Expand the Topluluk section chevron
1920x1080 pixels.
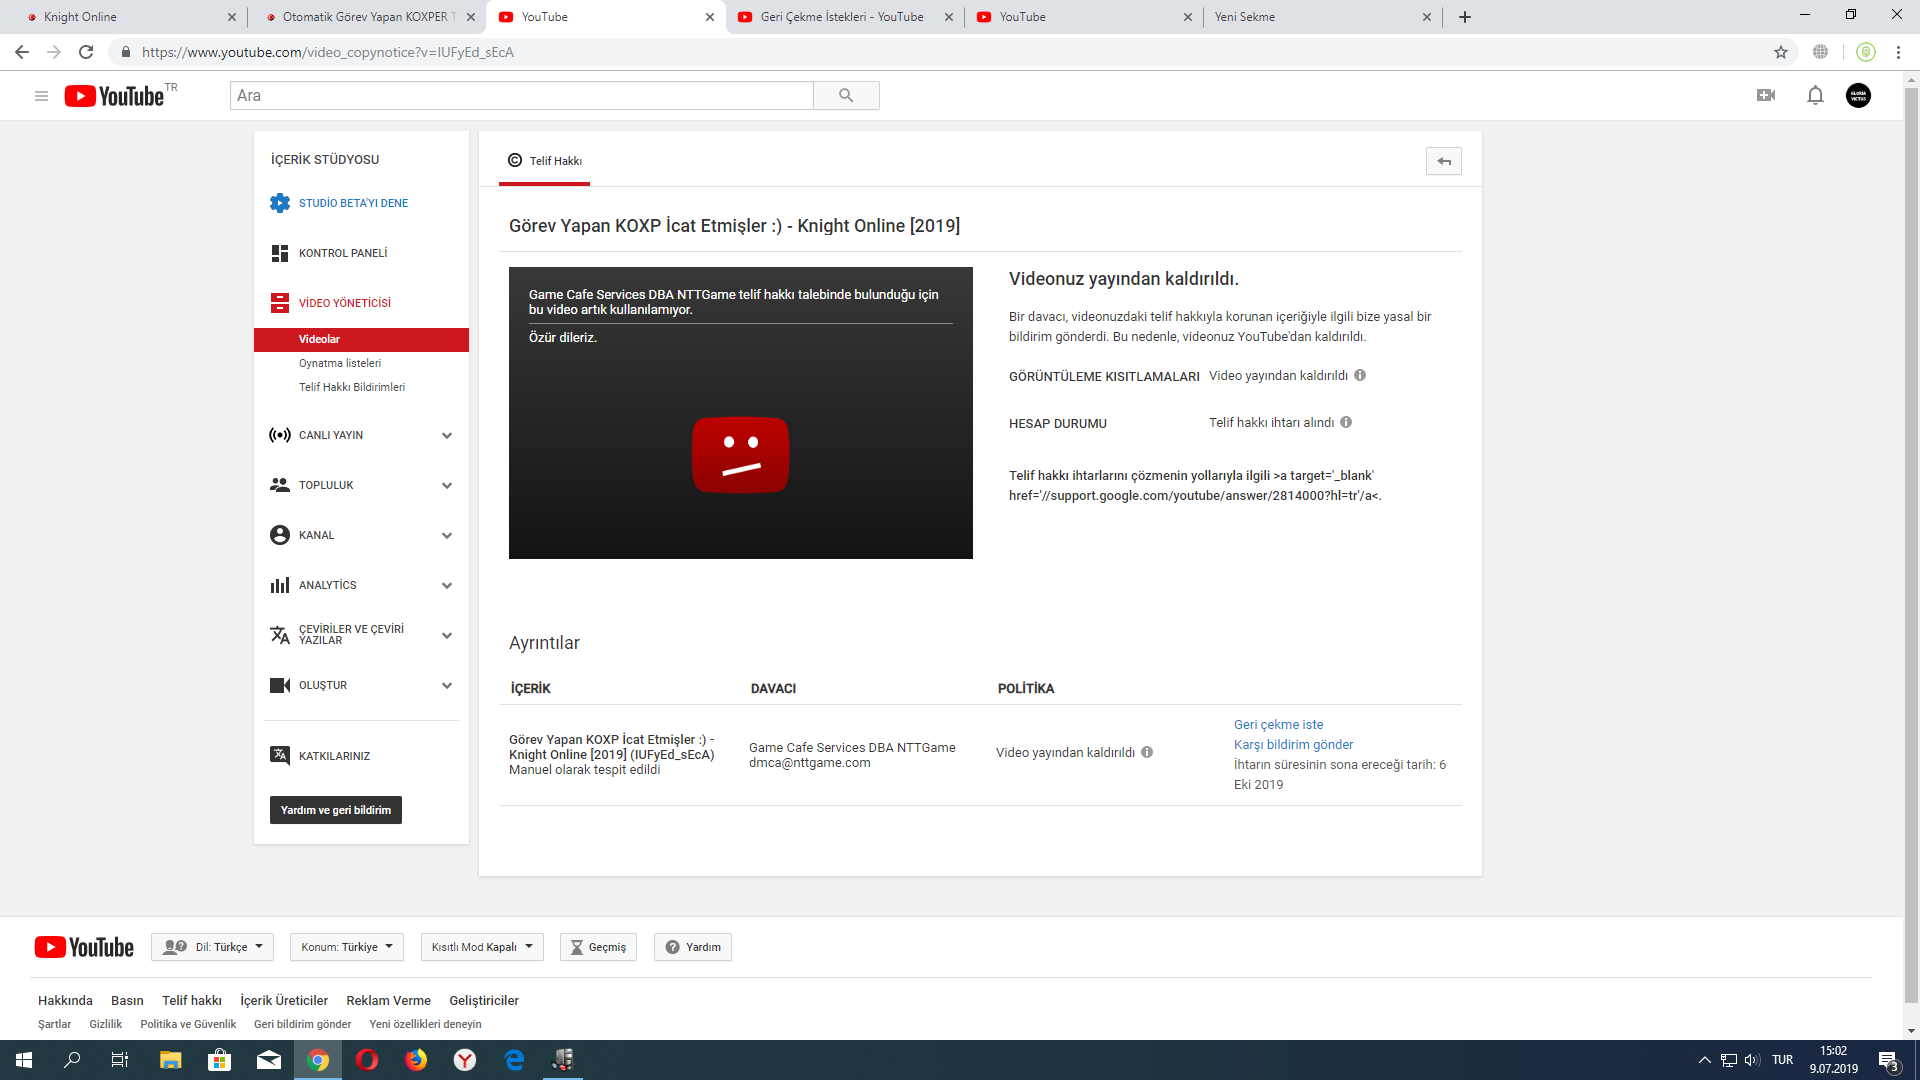[x=446, y=485]
